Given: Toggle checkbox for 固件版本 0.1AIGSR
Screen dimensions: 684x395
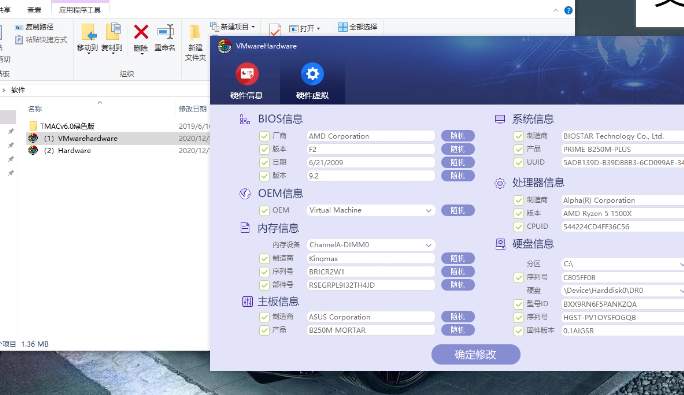Looking at the screenshot, I should pyautogui.click(x=518, y=331).
